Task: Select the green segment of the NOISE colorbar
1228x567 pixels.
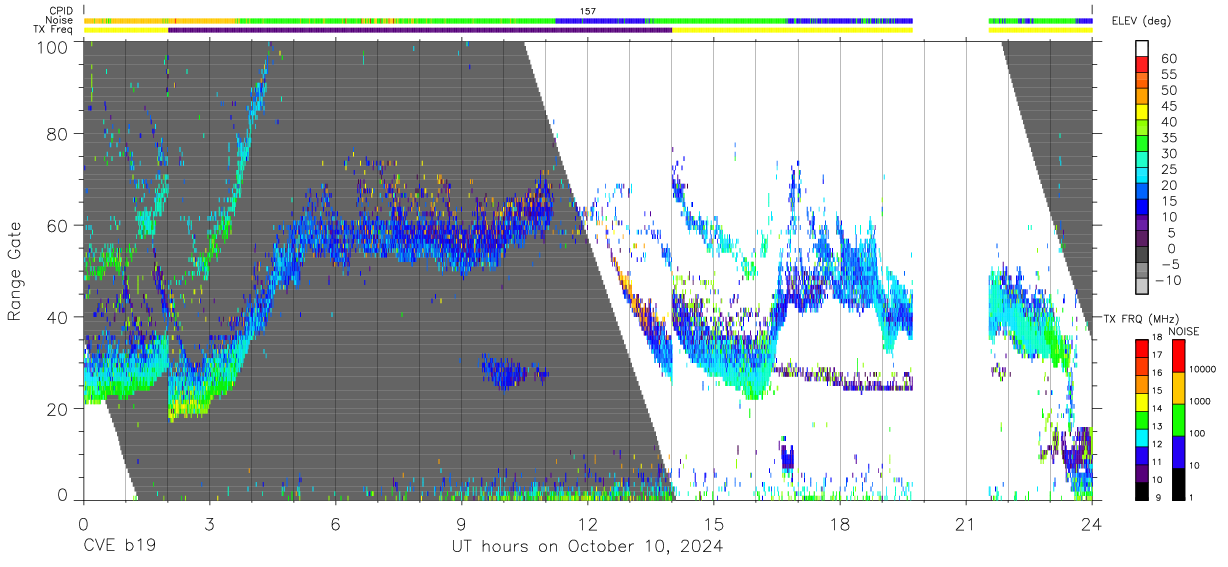Action: (1177, 418)
